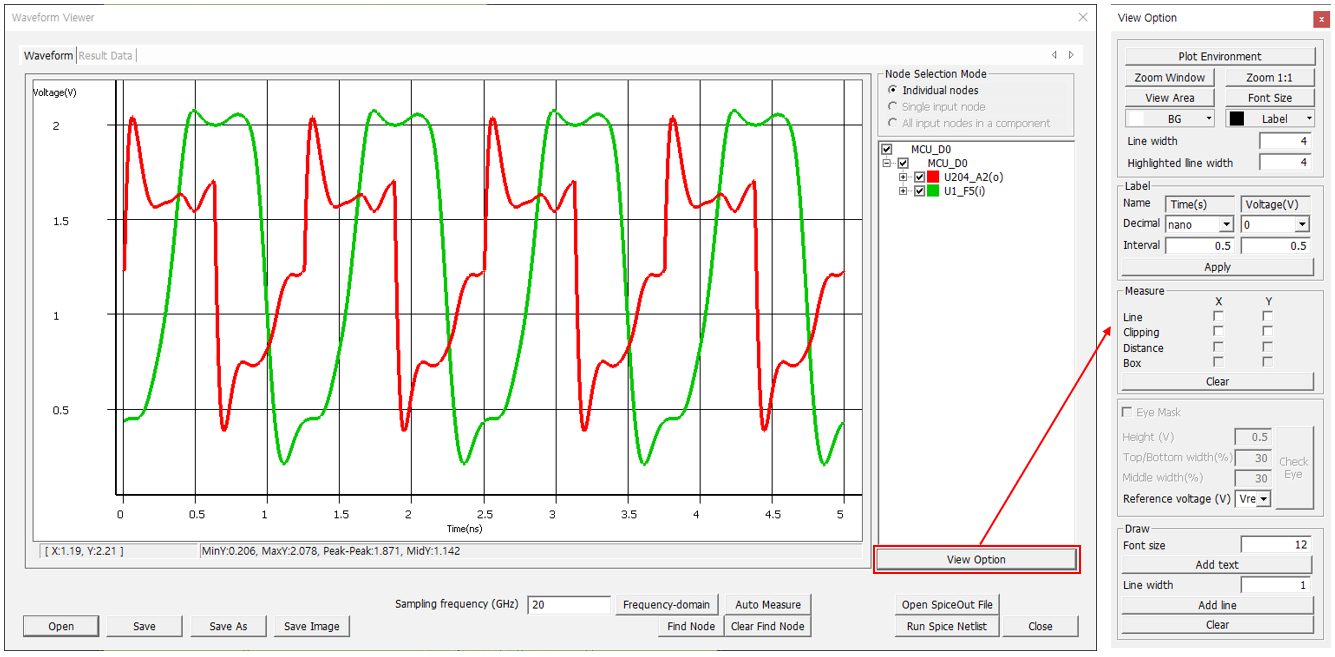Collapse the nested MCU_D0 tree node
Viewport: 1335px width, 657px height.
(x=887, y=163)
